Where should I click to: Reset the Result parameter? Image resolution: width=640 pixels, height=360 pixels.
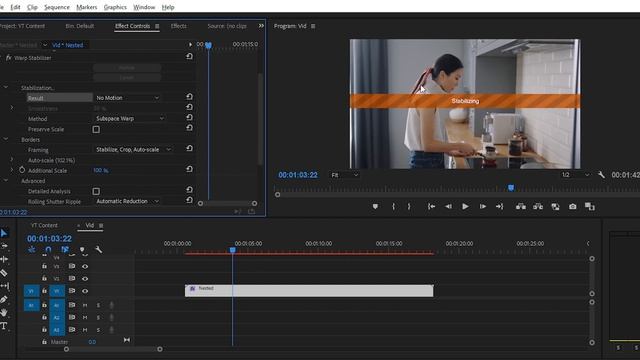click(x=189, y=97)
